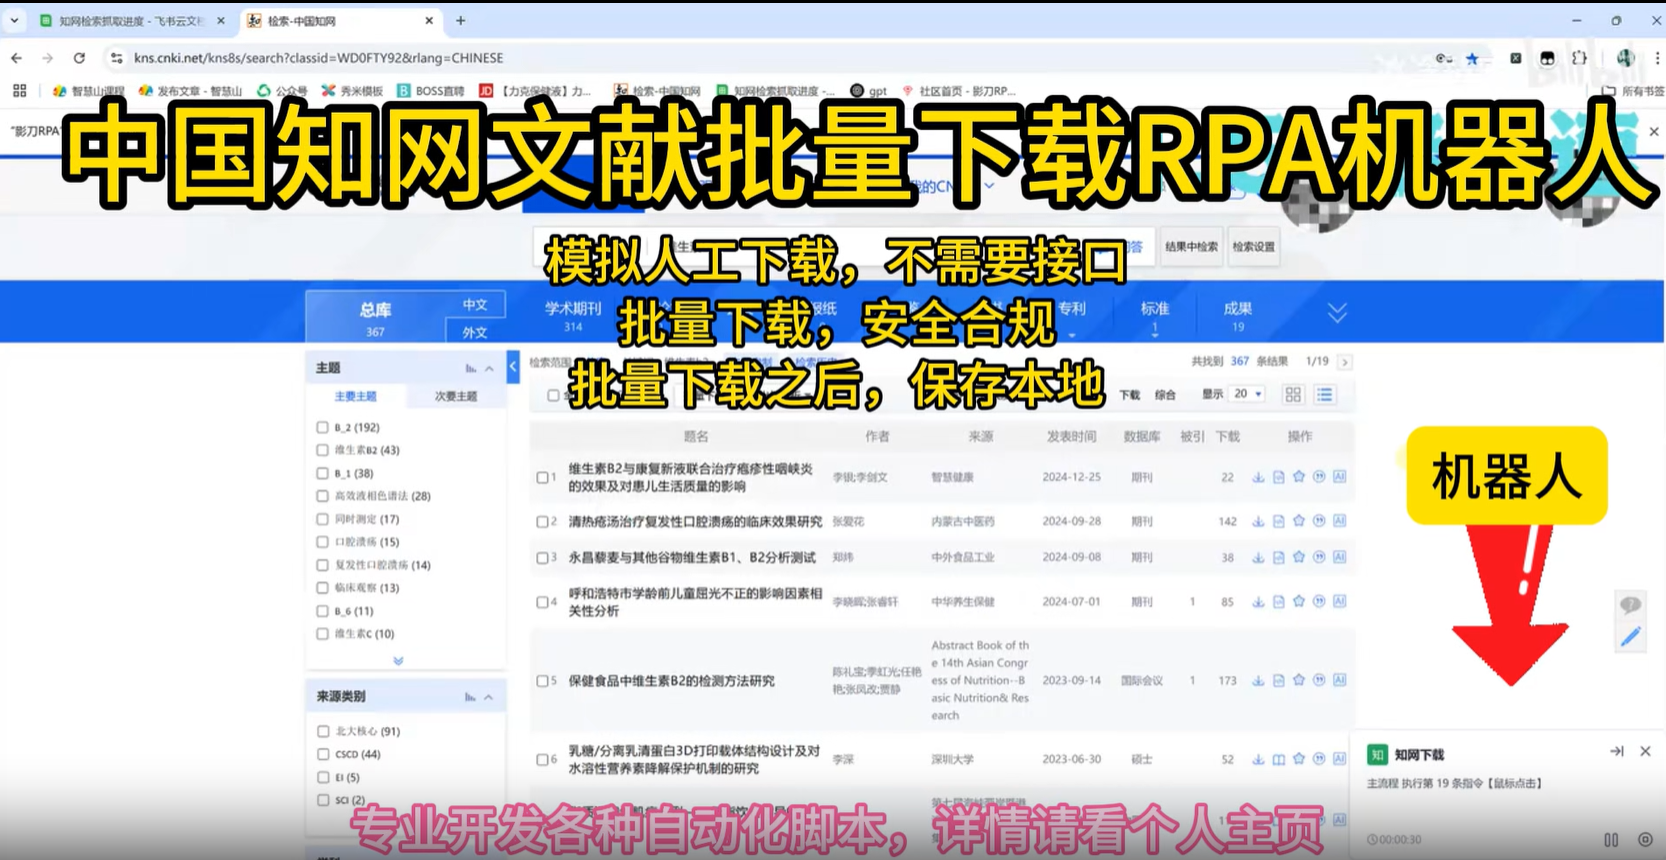Switch to 知网检索抓取进度 browser tab
The width and height of the screenshot is (1666, 860).
130,20
